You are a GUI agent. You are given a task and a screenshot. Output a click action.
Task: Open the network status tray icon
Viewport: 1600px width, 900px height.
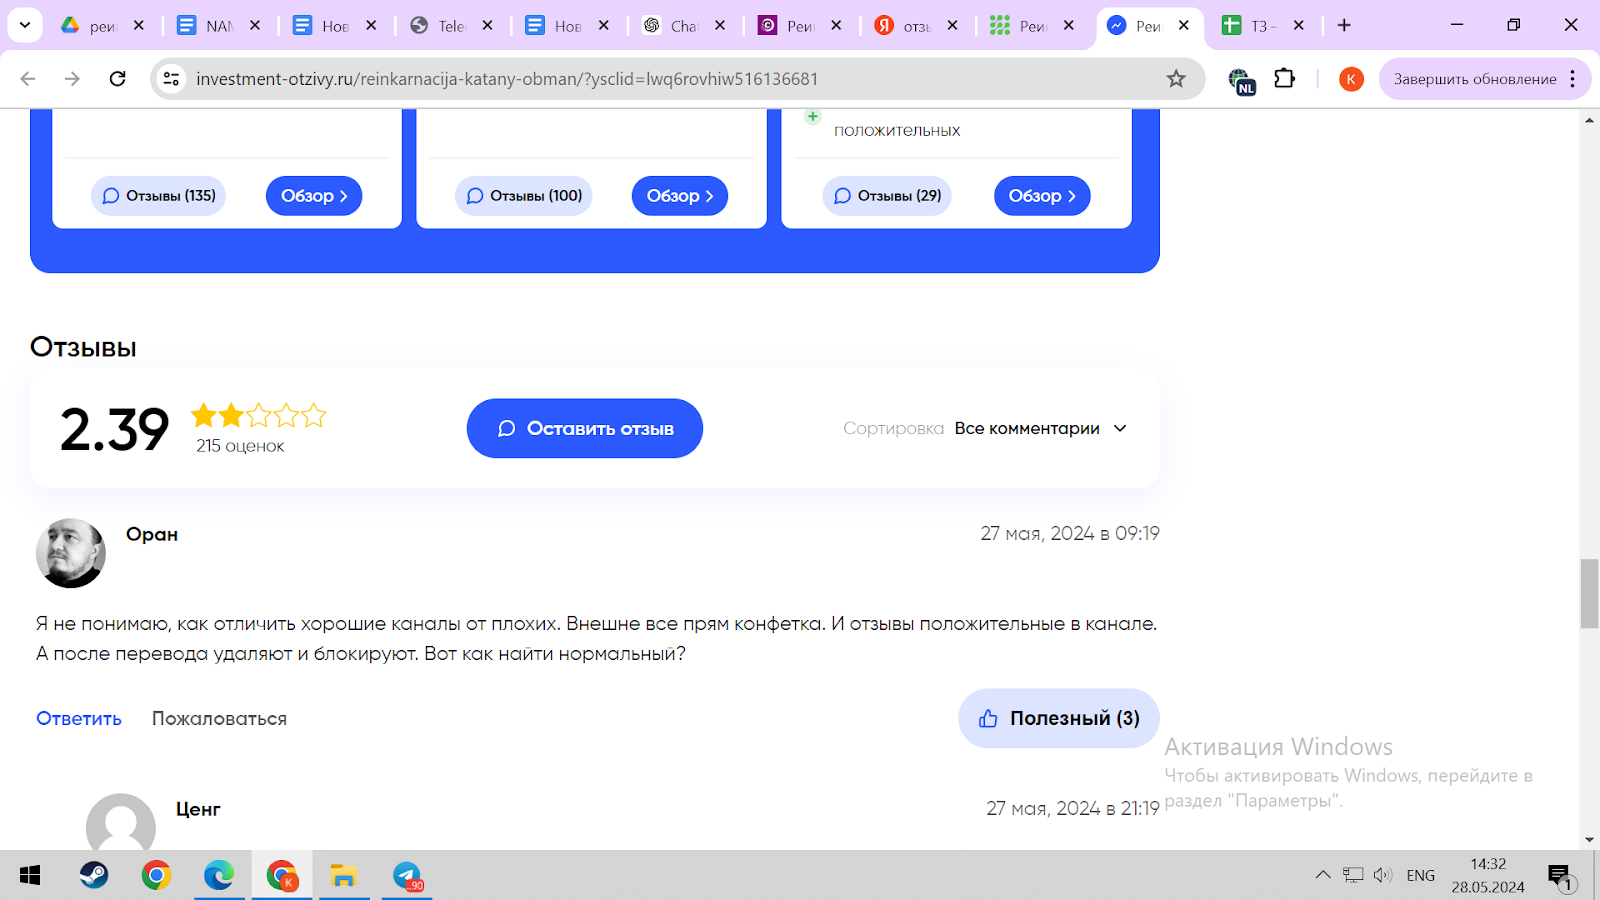(1353, 875)
